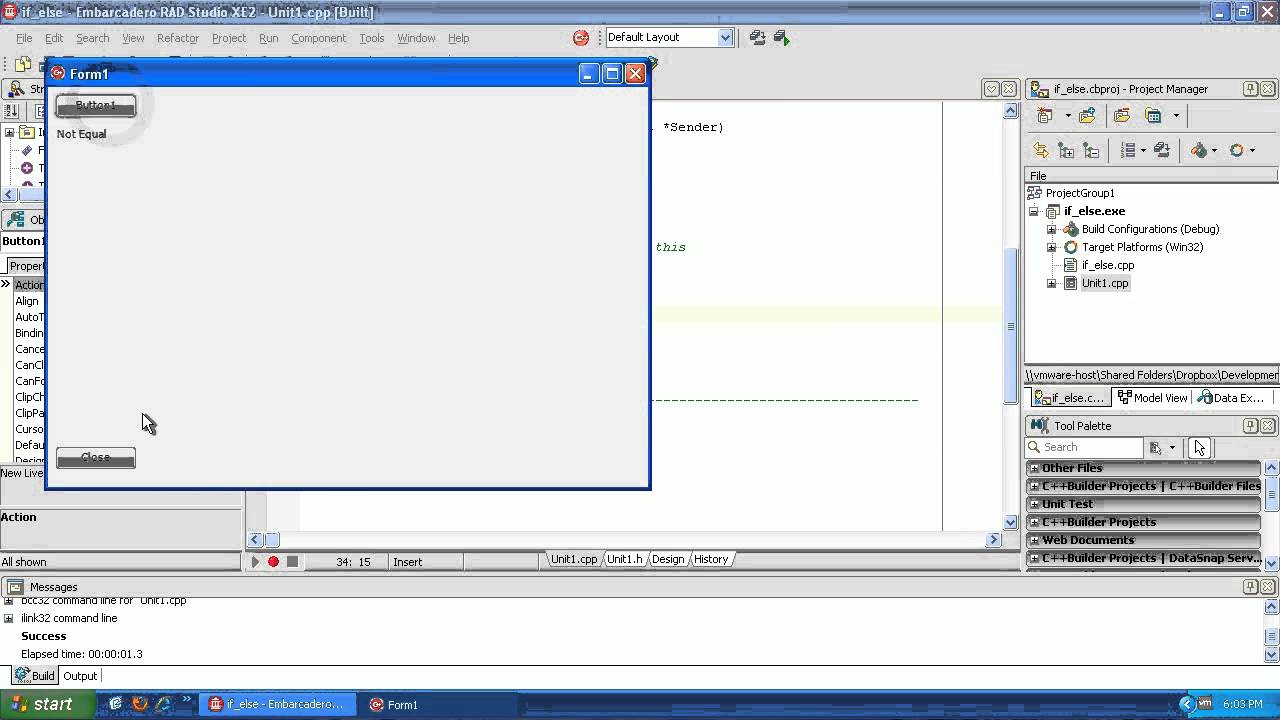Open the Component menu

pyautogui.click(x=318, y=38)
